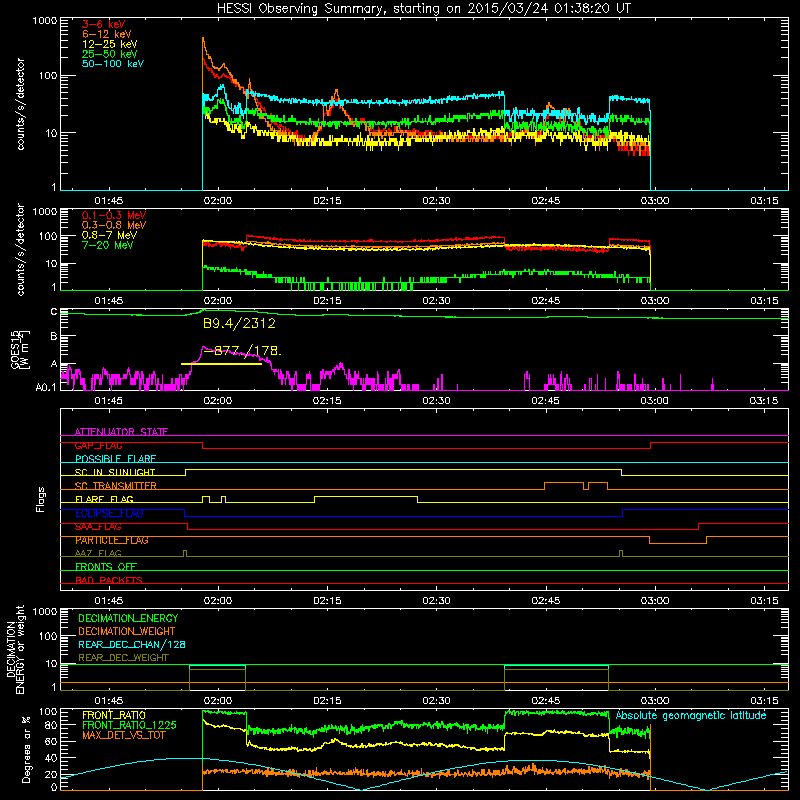Screen dimensions: 800x800
Task: Click the REAR_DEC_CHAN/128 legend label
Action: [132, 644]
